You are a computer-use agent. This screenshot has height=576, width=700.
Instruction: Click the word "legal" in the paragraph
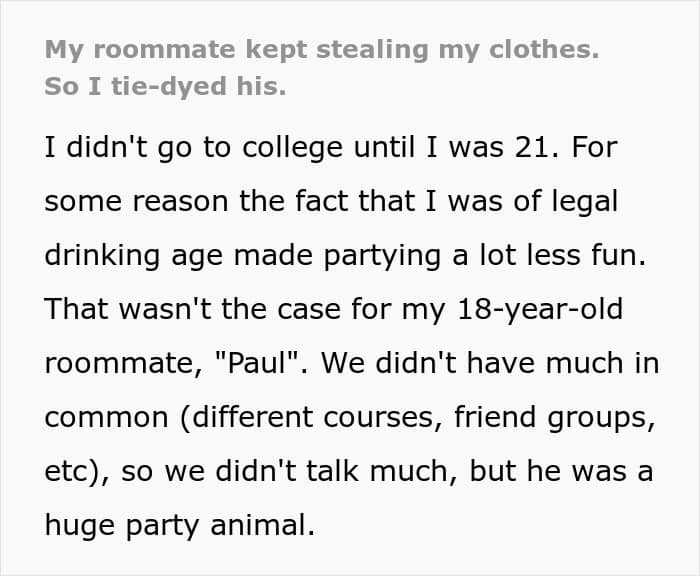(581, 201)
